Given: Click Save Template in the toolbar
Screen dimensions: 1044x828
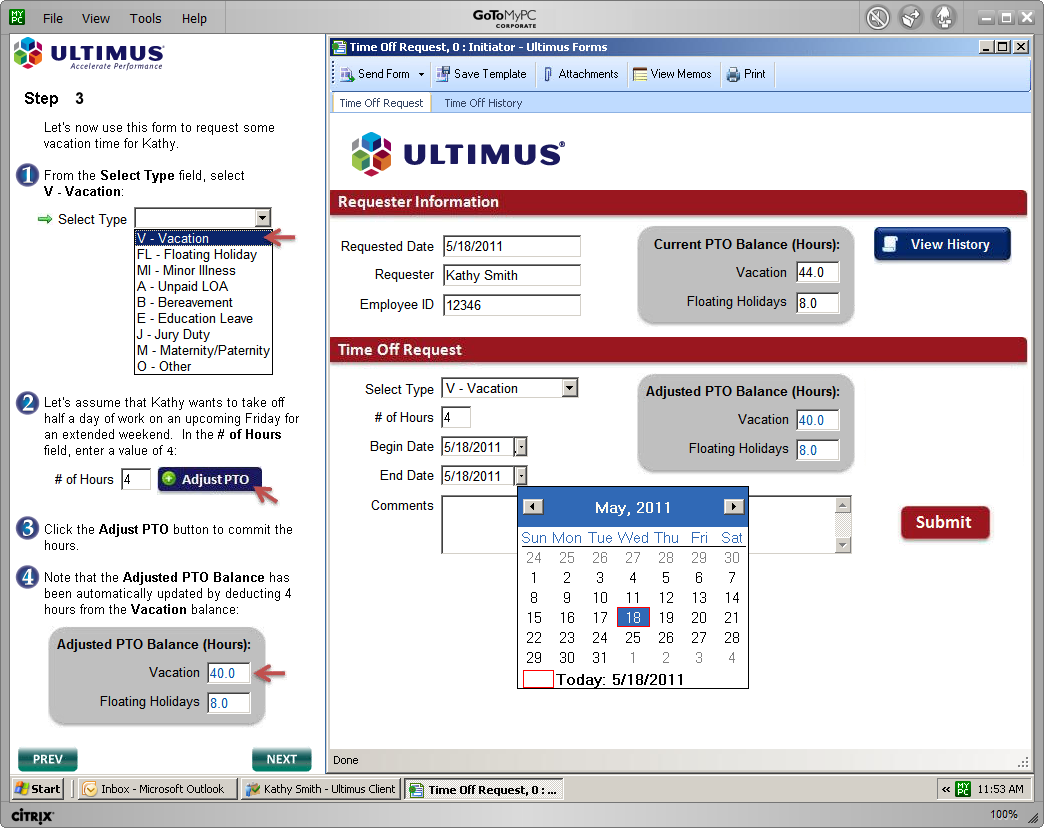Looking at the screenshot, I should point(481,74).
